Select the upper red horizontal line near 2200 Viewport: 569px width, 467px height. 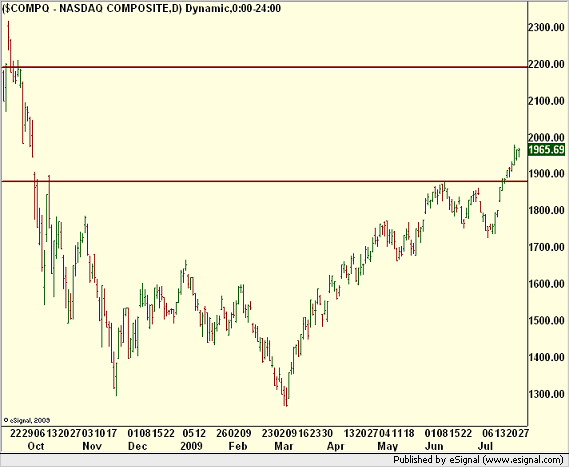(x=264, y=67)
